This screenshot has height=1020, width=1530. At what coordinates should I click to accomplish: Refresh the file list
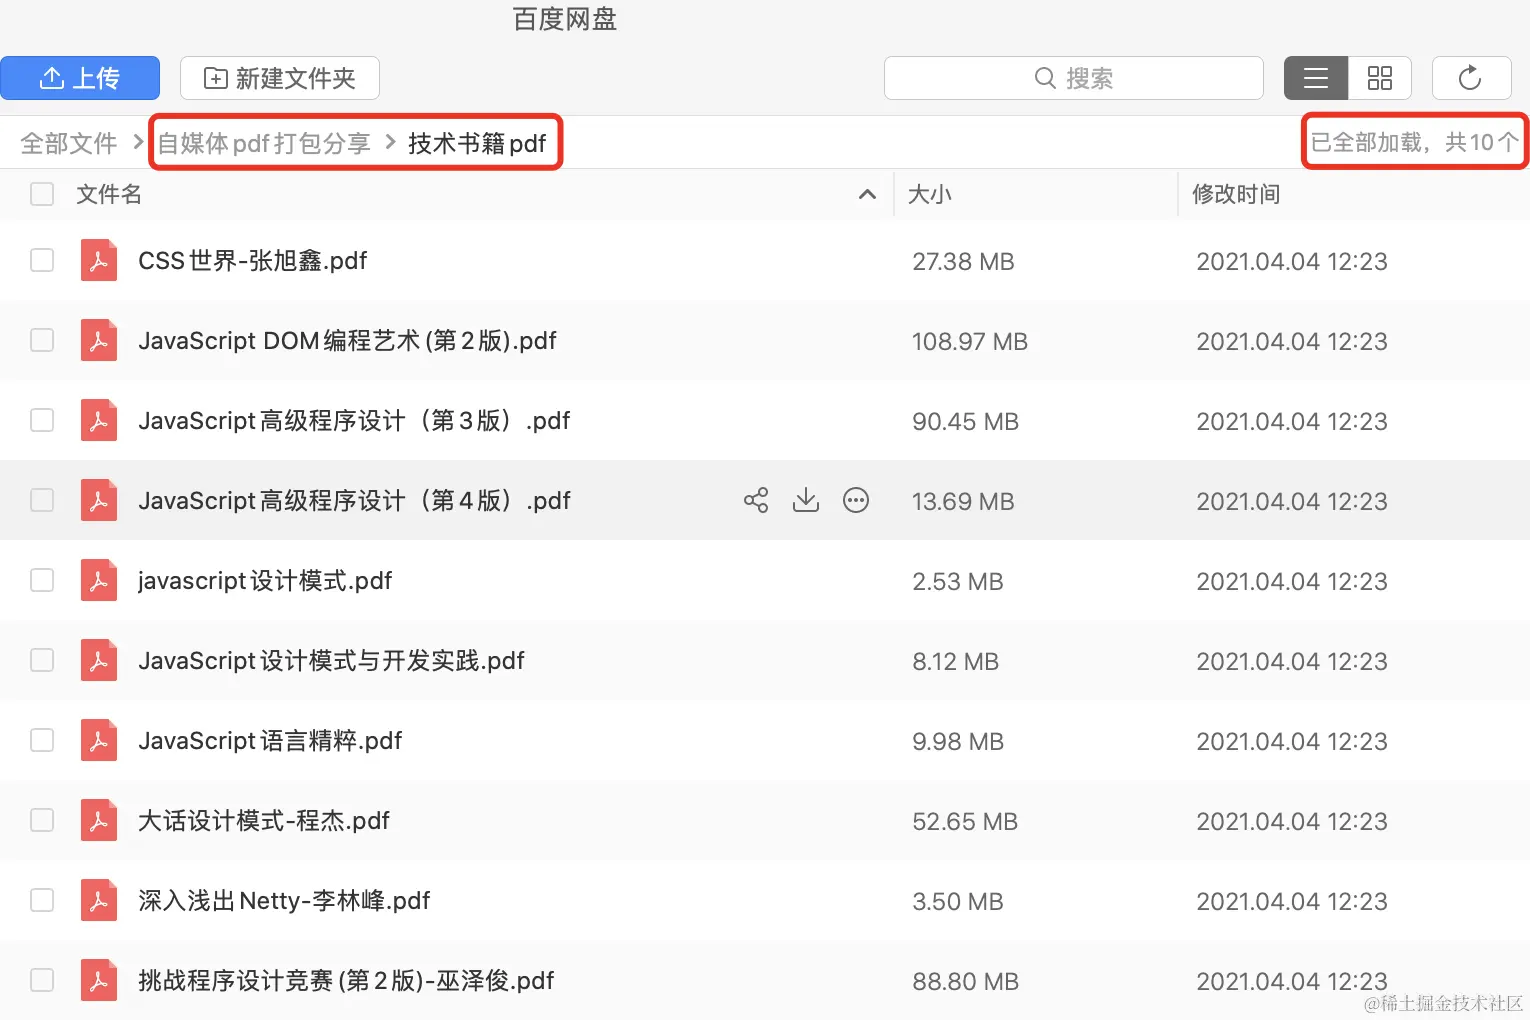[x=1471, y=78]
